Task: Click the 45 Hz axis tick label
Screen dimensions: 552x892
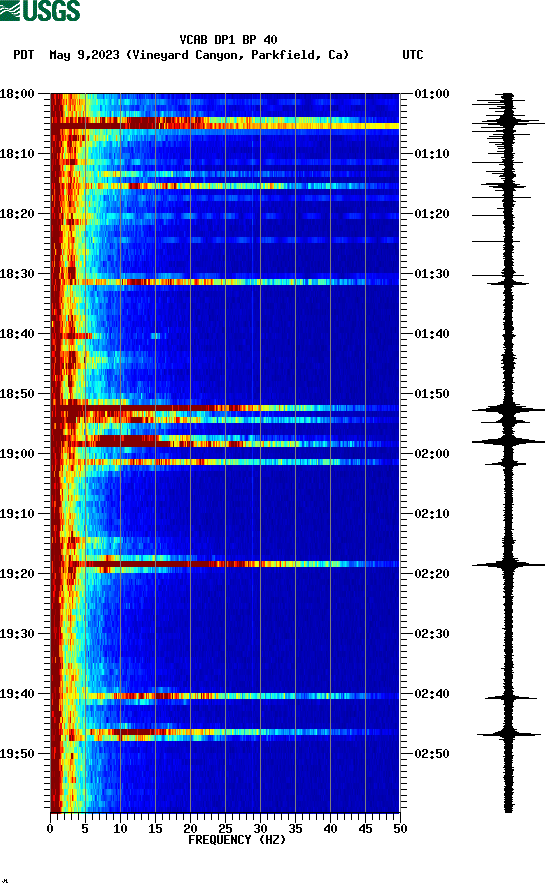Action: 365,829
